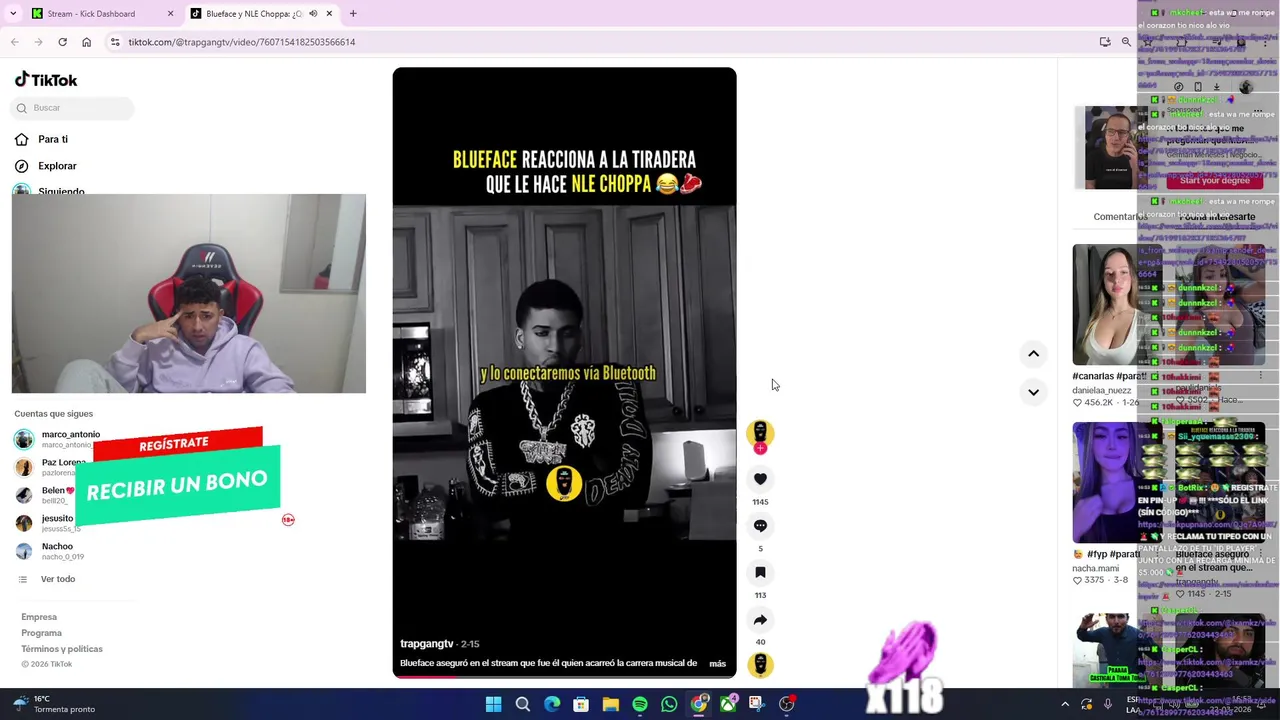Switch to the Stream - Kick Dashboard tab
This screenshot has width=1280, height=720.
(101, 14)
